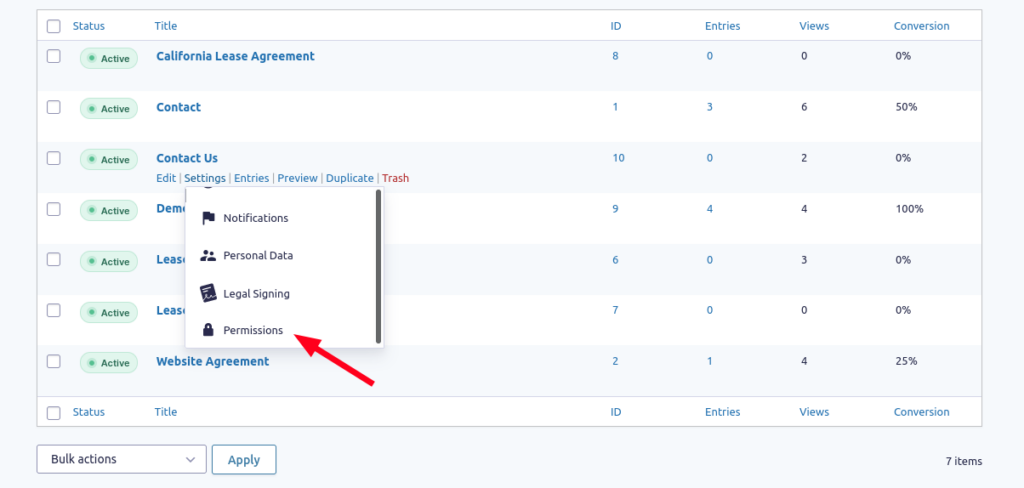Viewport: 1024px width, 488px height.
Task: Check the Website Agreement row checkbox
Action: [x=54, y=361]
